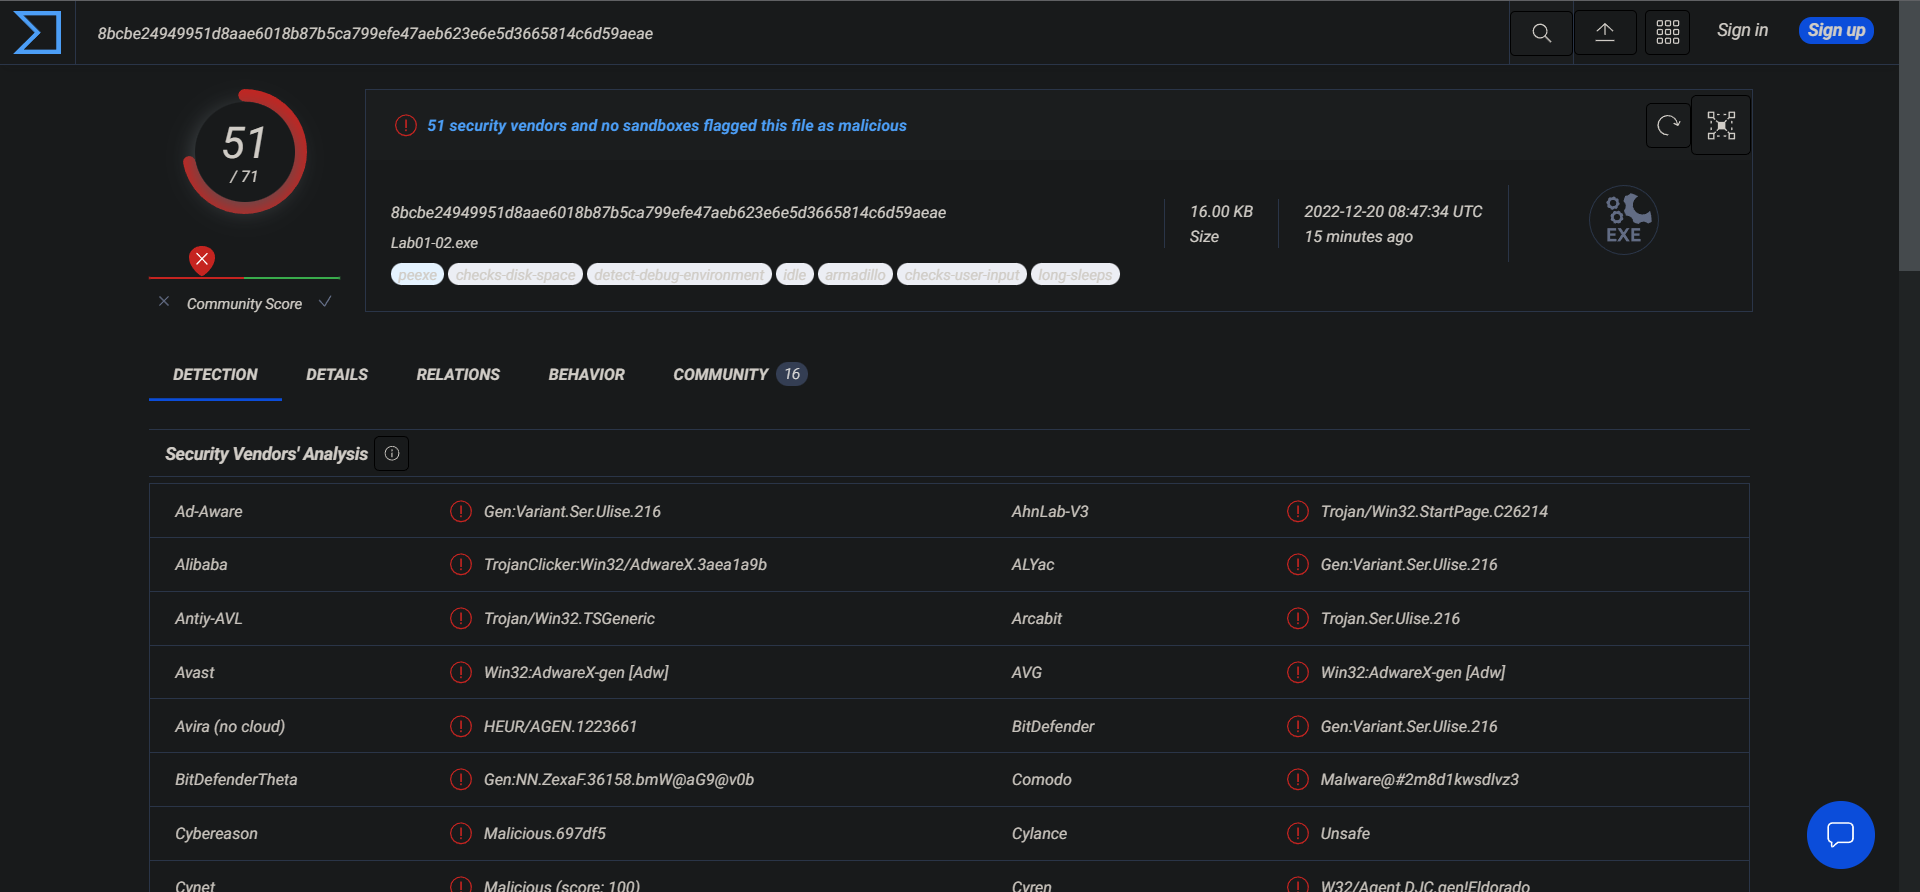Image resolution: width=1920 pixels, height=892 pixels.
Task: Click the EXE file type icon
Action: click(1624, 220)
